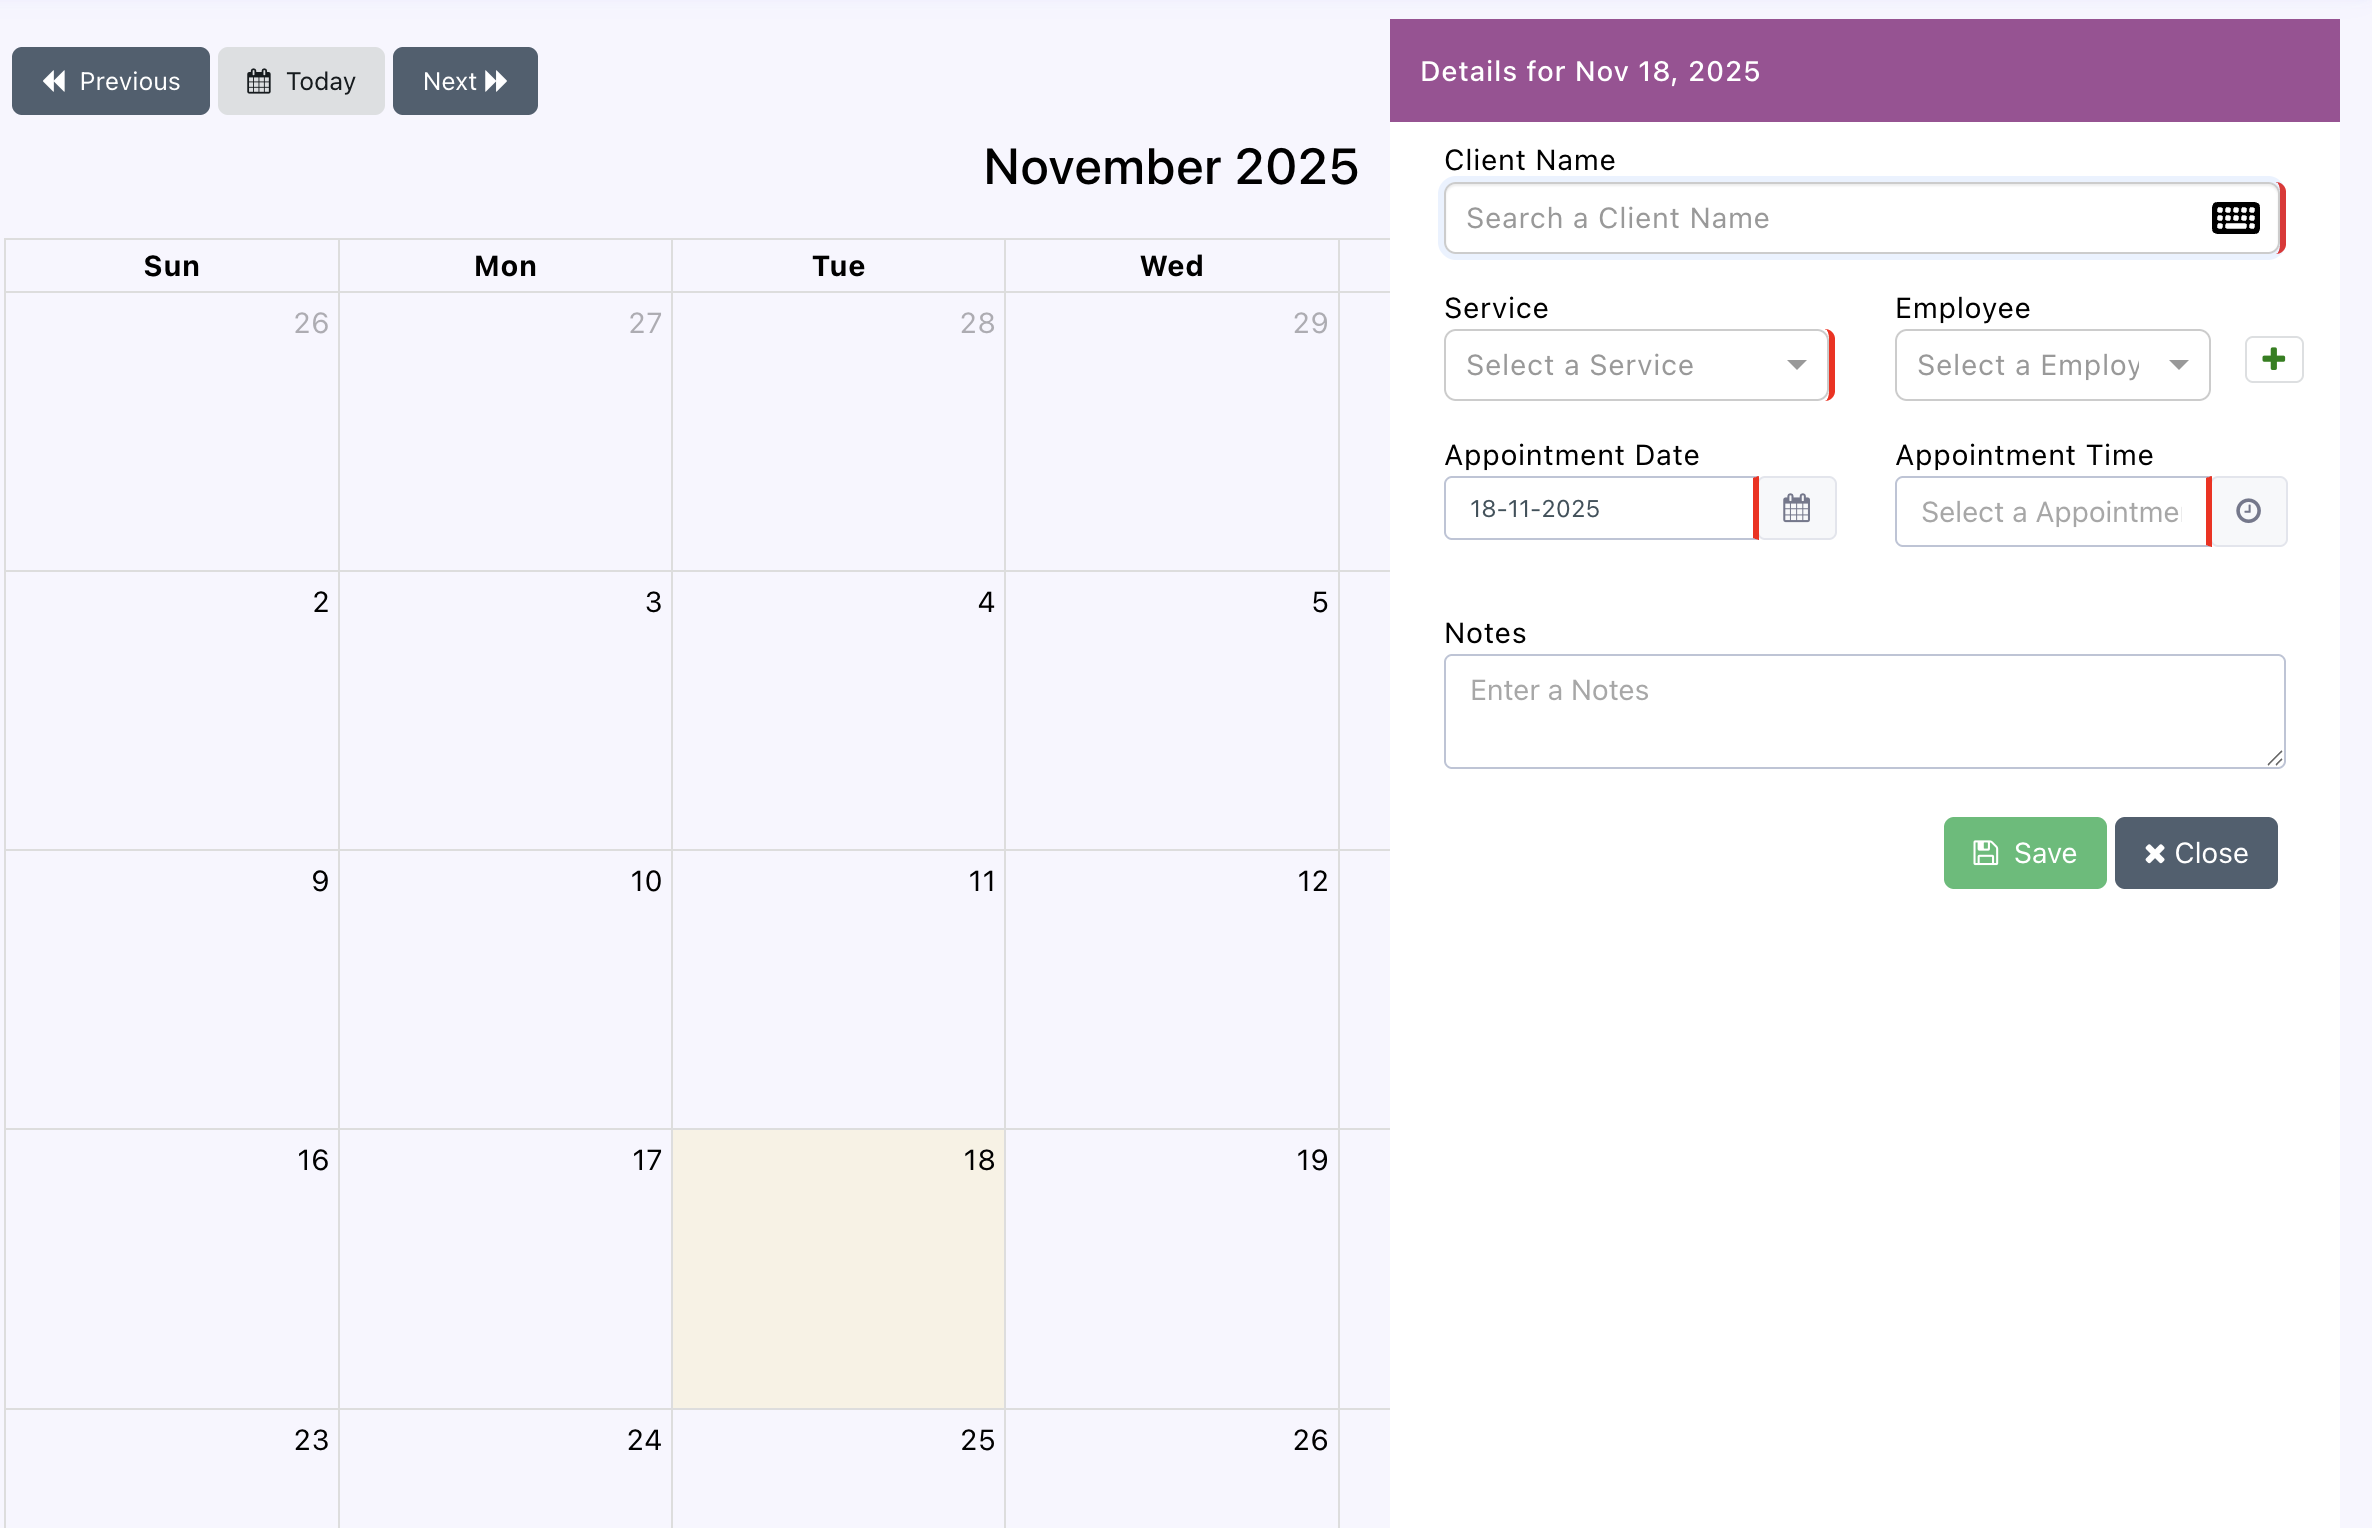Image resolution: width=2372 pixels, height=1528 pixels.
Task: Pick Monday November 3 on the calendar
Action: 505,710
